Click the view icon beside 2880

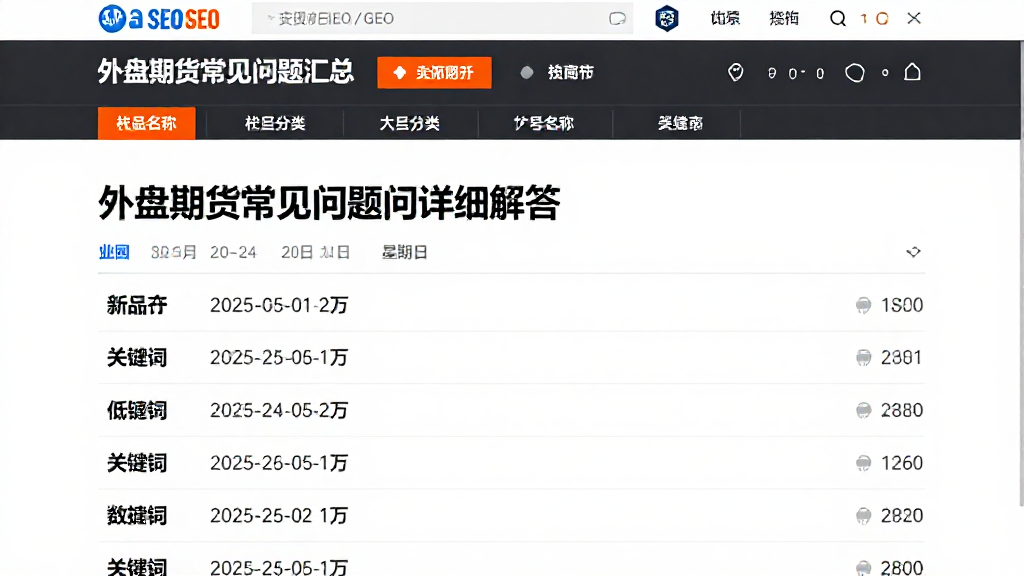[x=863, y=410]
